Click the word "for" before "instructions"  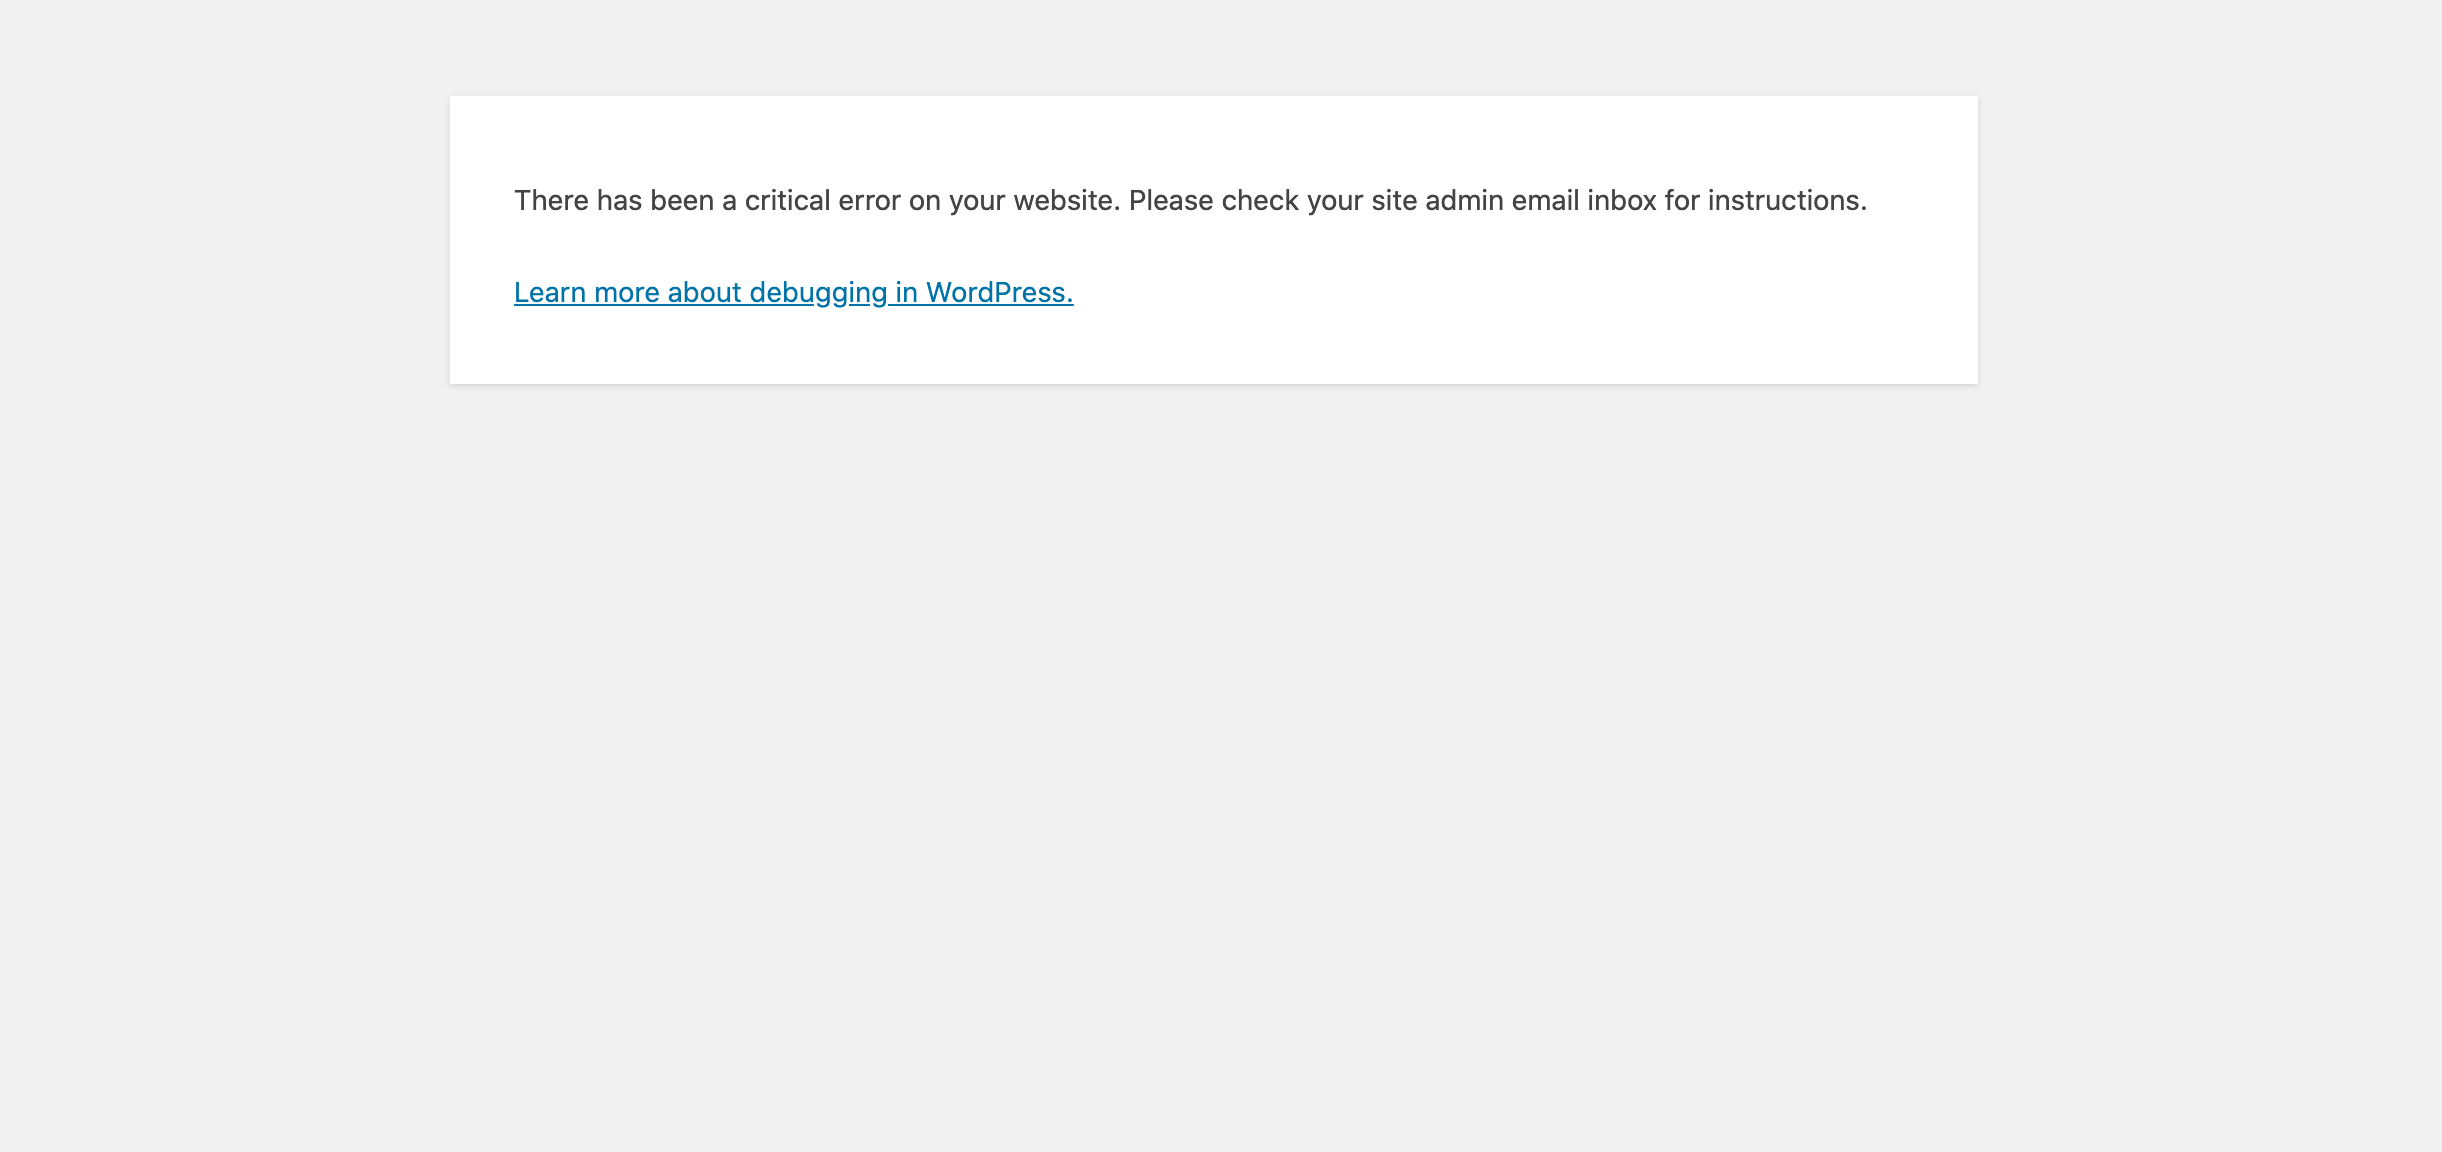click(x=1682, y=200)
